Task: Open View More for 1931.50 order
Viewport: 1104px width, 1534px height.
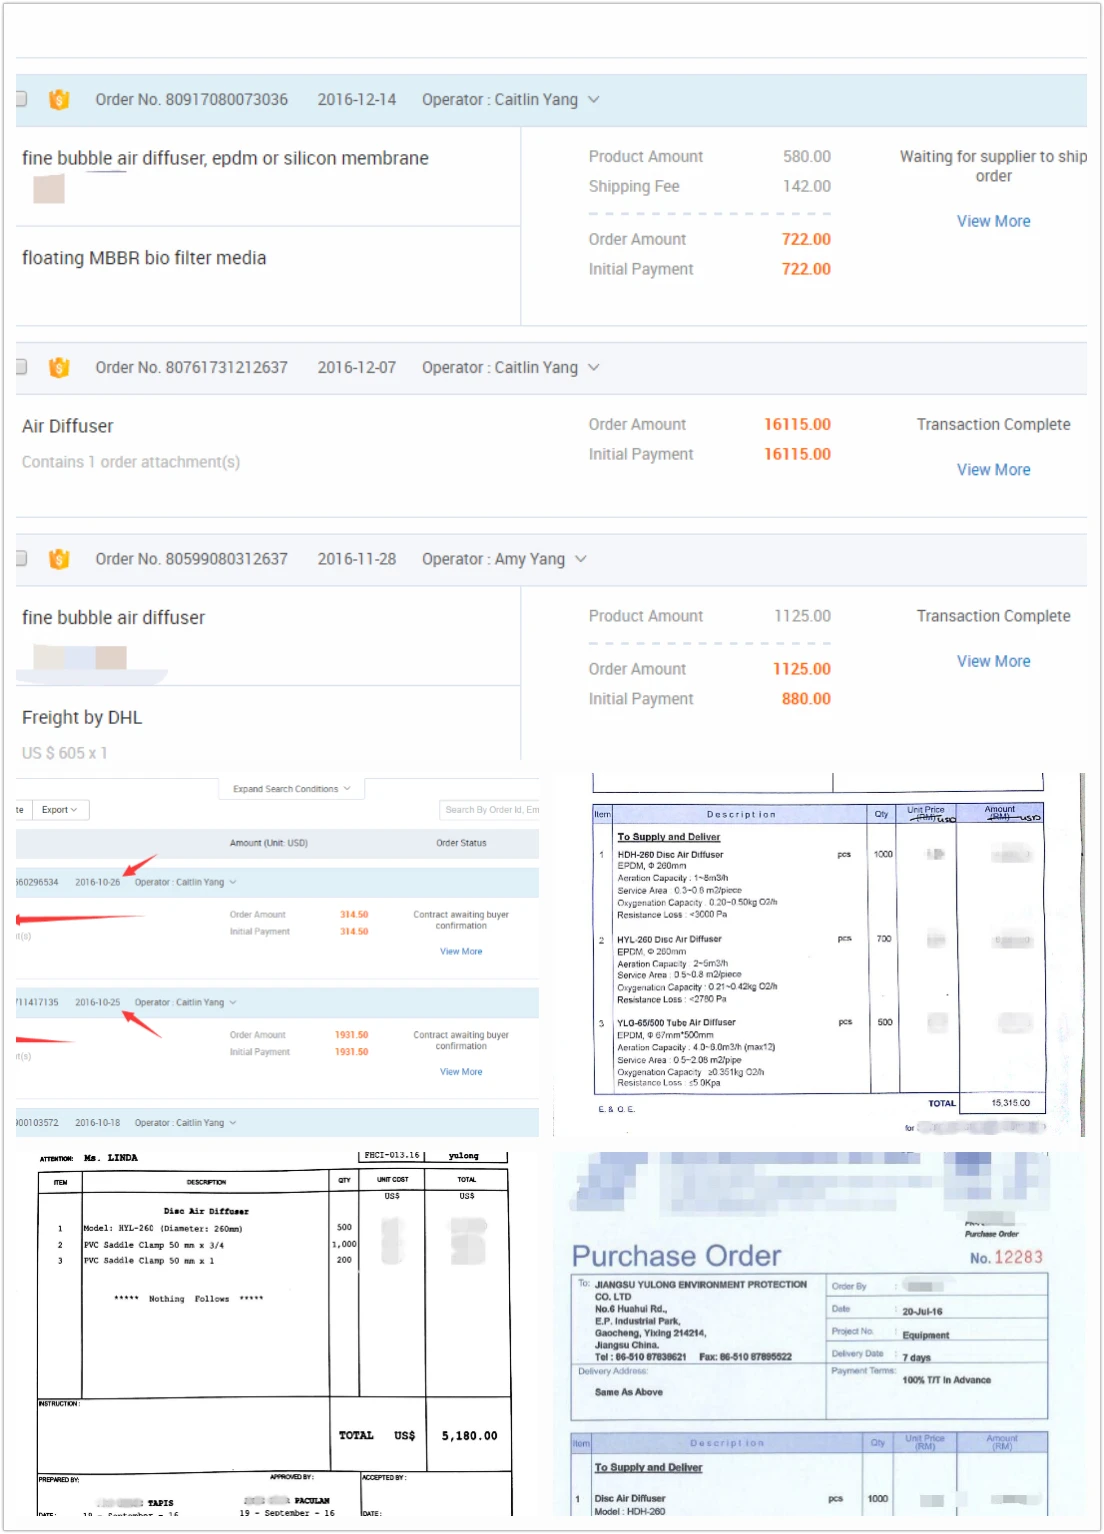Action: click(461, 1072)
